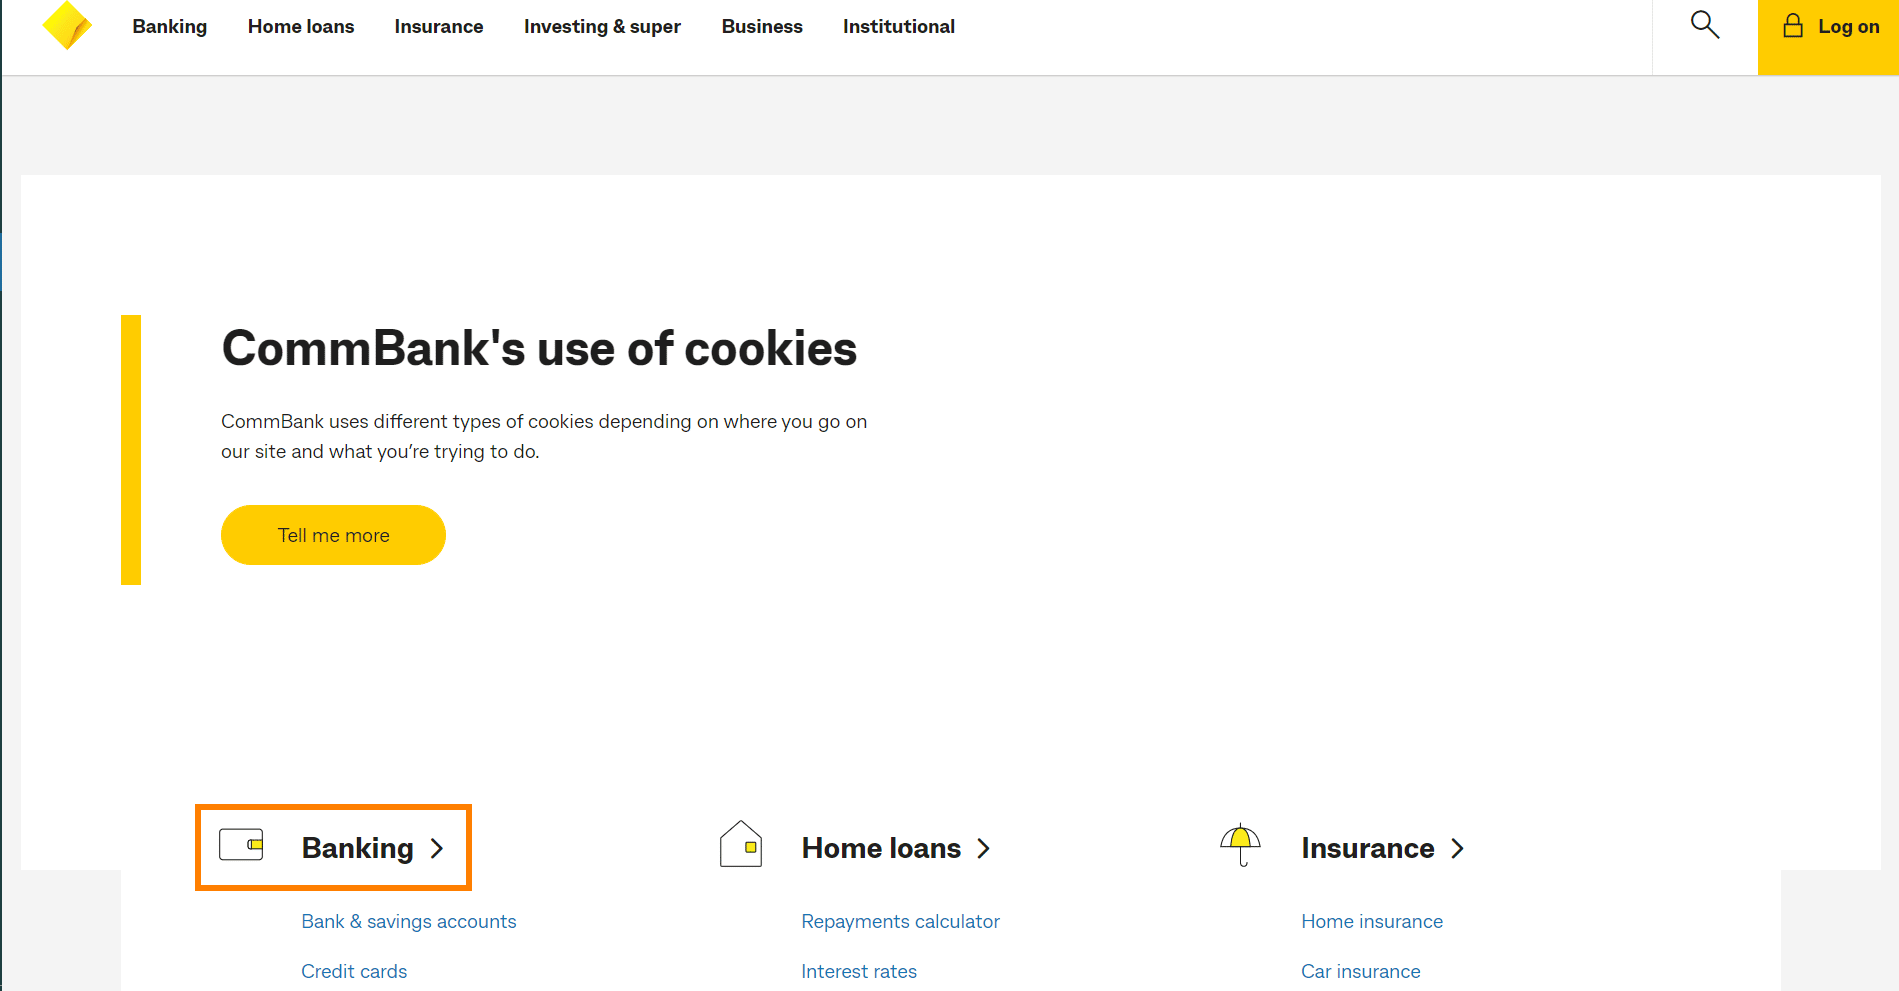
Task: Open the Repayments calculator link
Action: point(900,921)
